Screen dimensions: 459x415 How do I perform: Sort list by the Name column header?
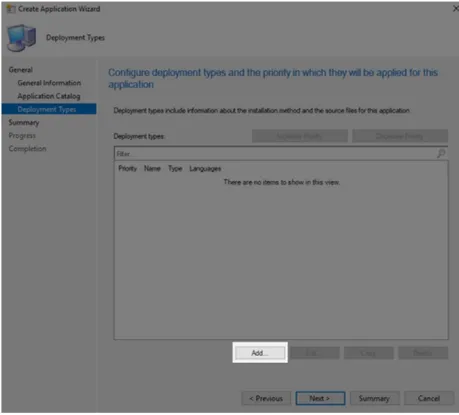pyautogui.click(x=152, y=168)
